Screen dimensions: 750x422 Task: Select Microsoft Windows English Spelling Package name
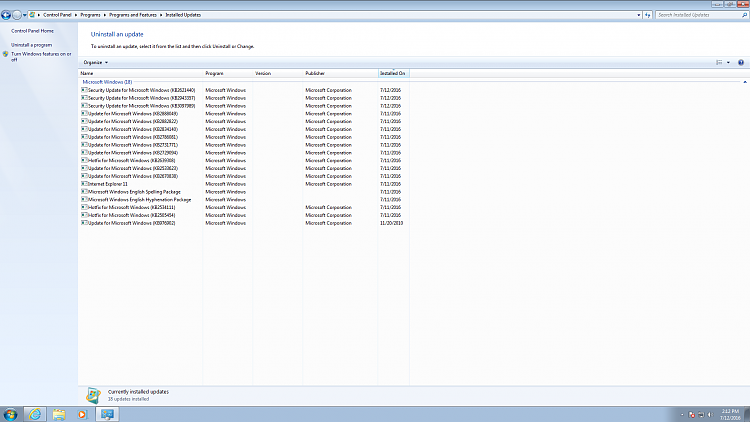(134, 191)
